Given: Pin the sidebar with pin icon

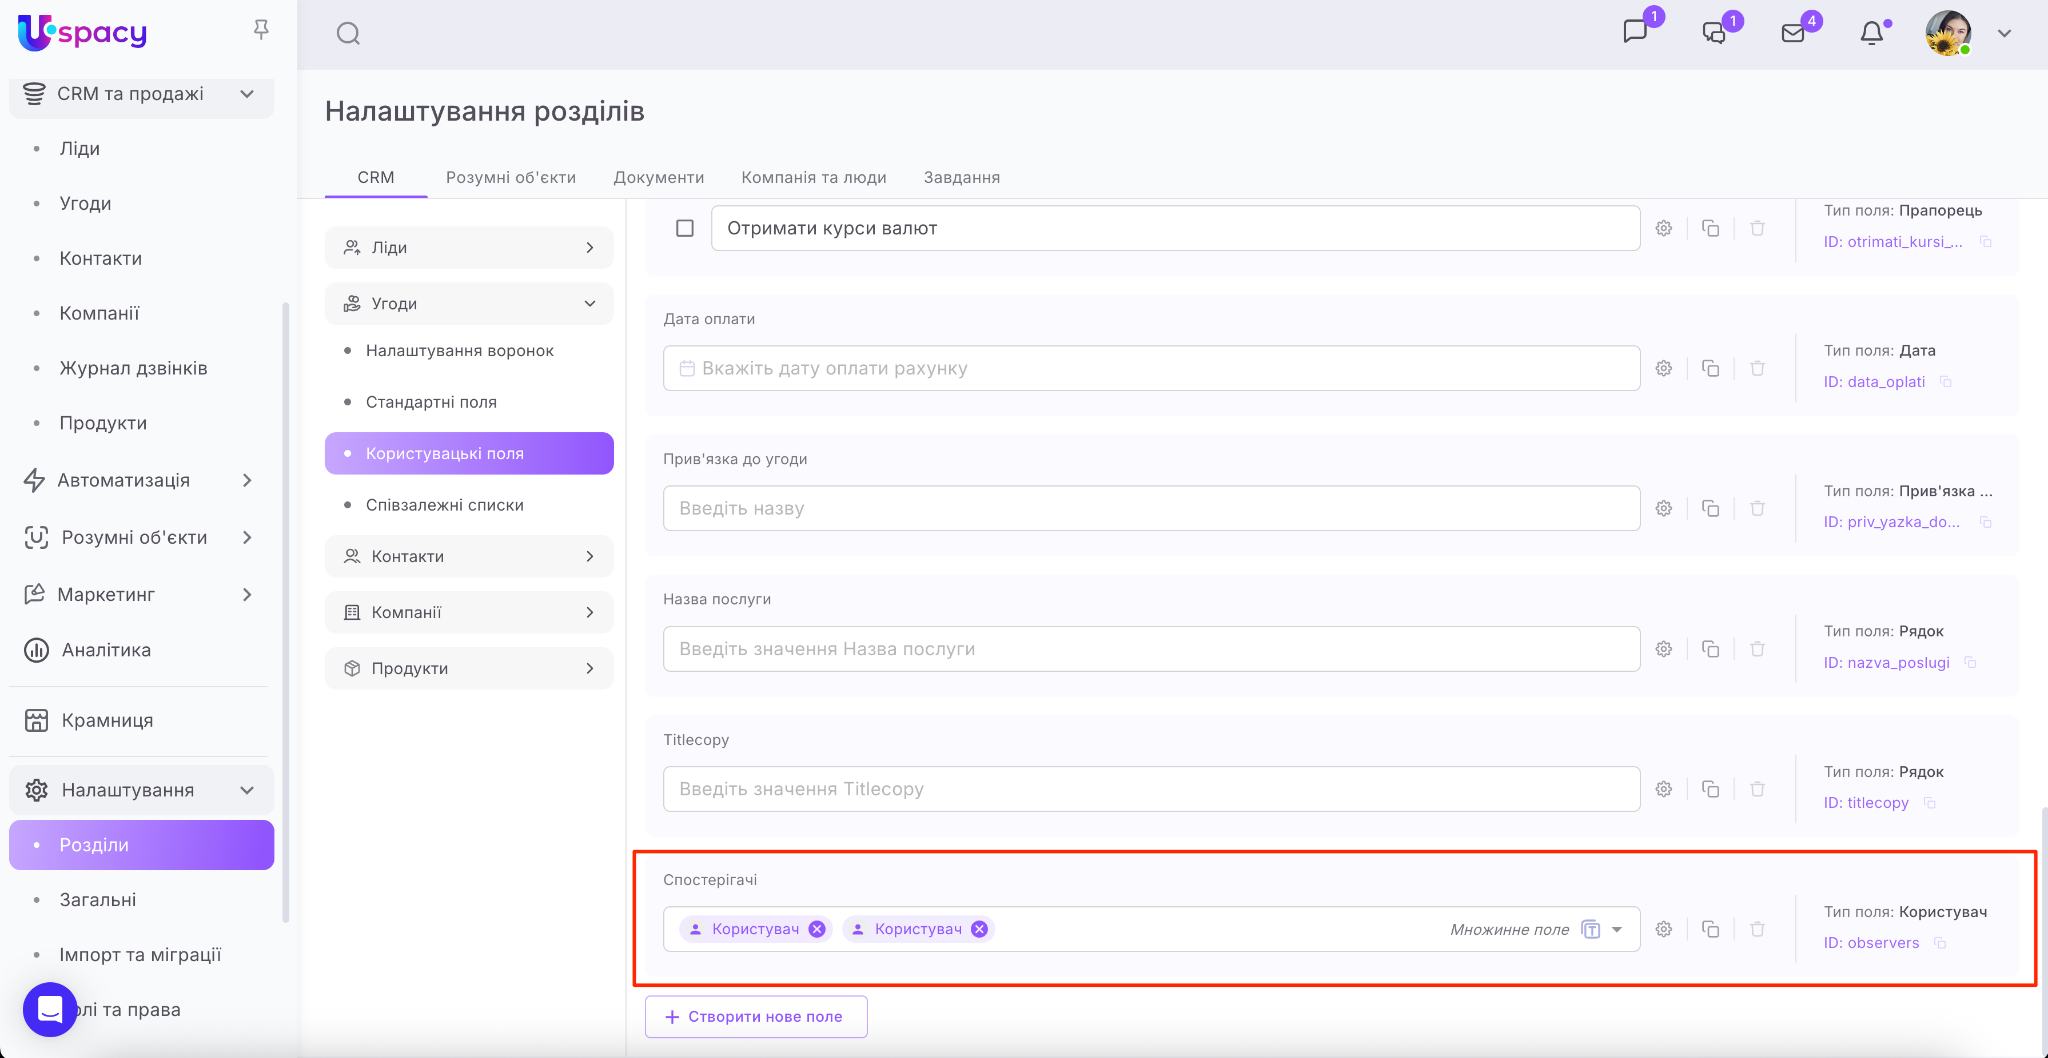Looking at the screenshot, I should (261, 30).
